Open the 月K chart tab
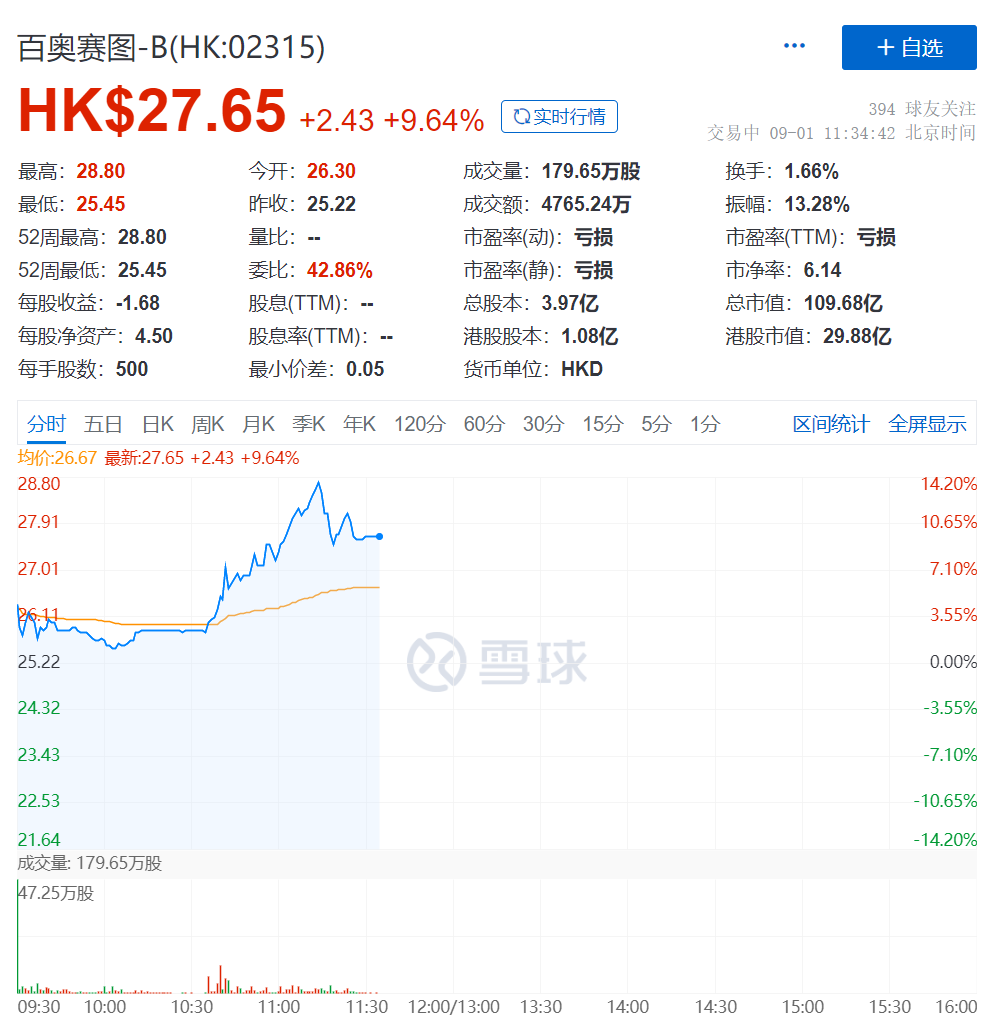The image size is (998, 1028). click(258, 424)
